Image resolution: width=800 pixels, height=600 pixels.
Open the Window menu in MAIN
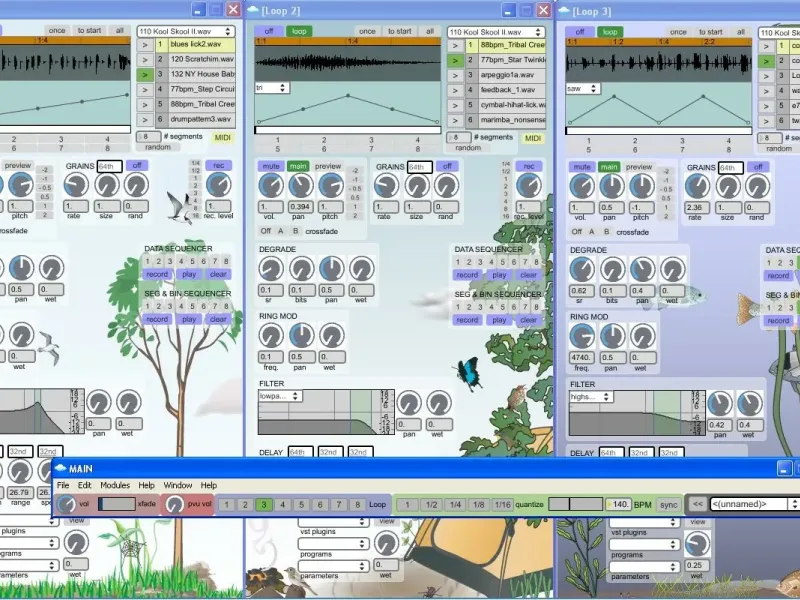click(x=178, y=485)
